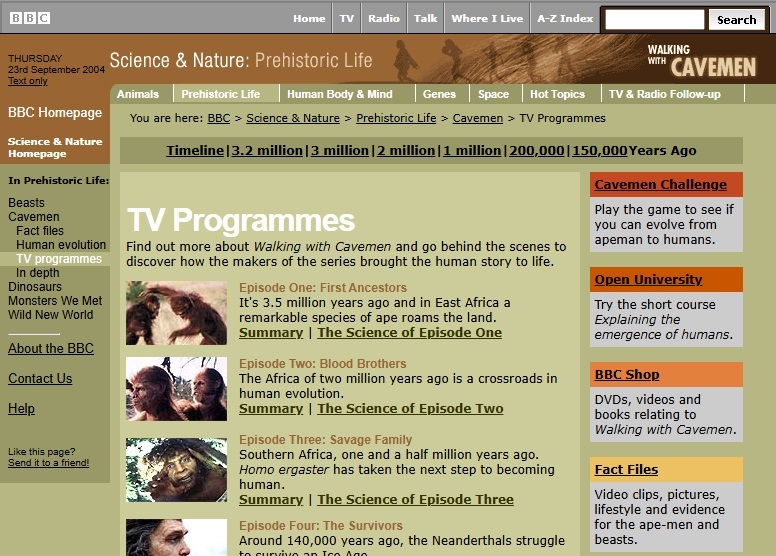Click Prehistoric Life breadcrumb link
The height and width of the screenshot is (556, 776).
[x=396, y=118]
